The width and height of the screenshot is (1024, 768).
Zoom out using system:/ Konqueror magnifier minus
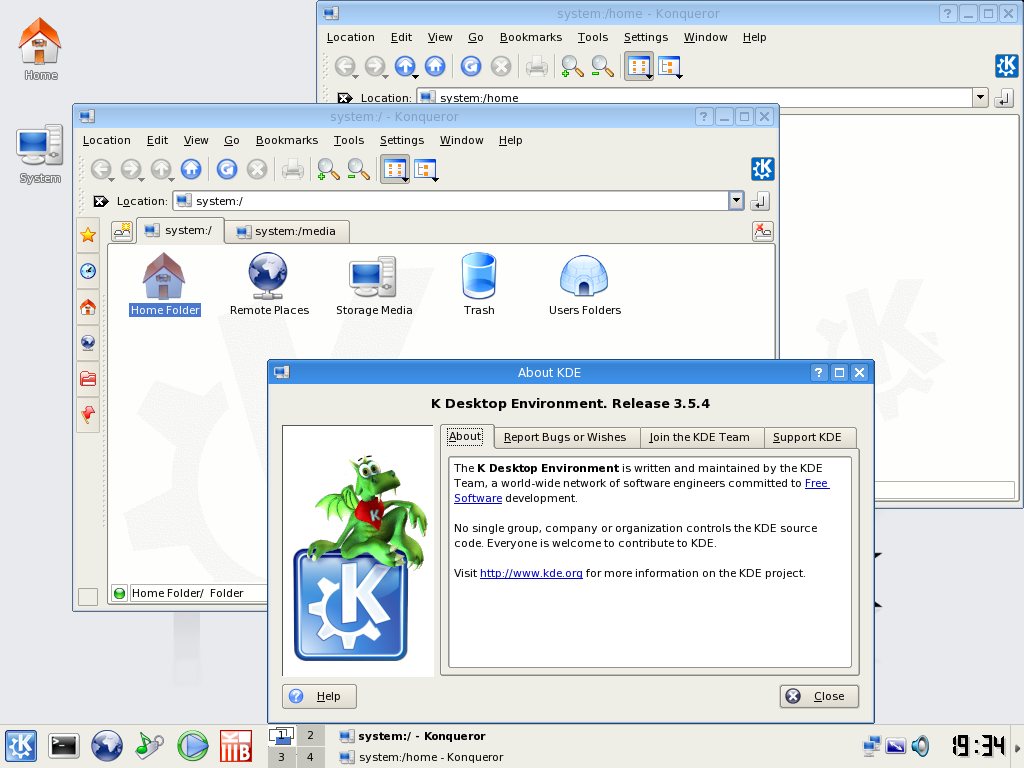358,169
